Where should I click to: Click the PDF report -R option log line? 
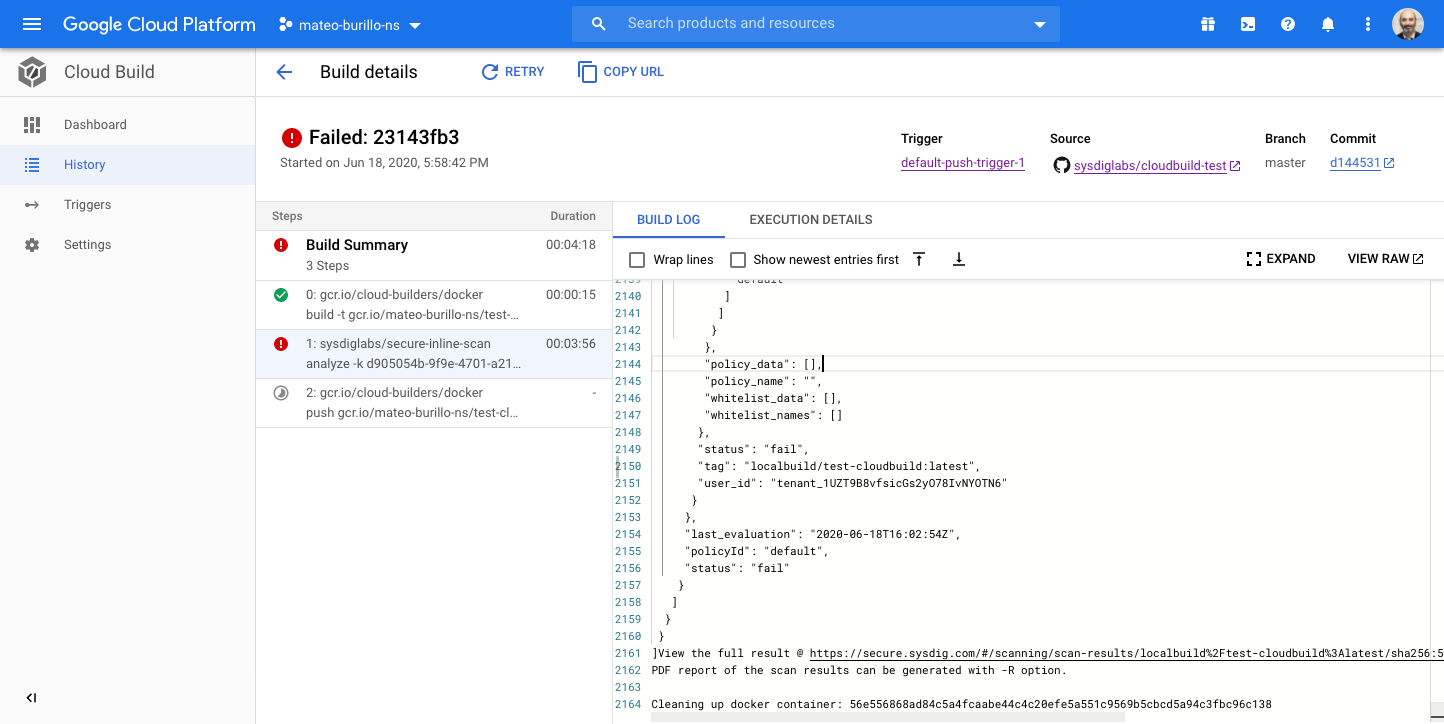coord(859,670)
